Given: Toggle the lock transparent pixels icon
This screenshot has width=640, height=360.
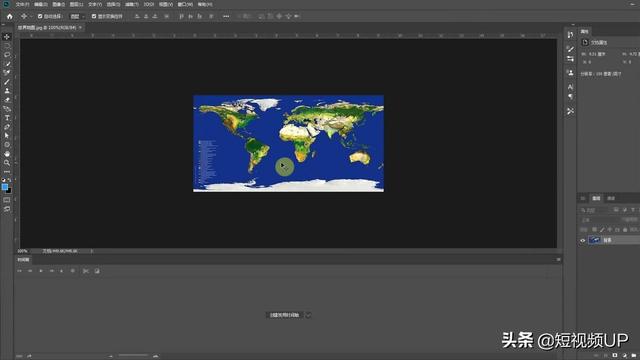Looking at the screenshot, I should coord(594,230).
